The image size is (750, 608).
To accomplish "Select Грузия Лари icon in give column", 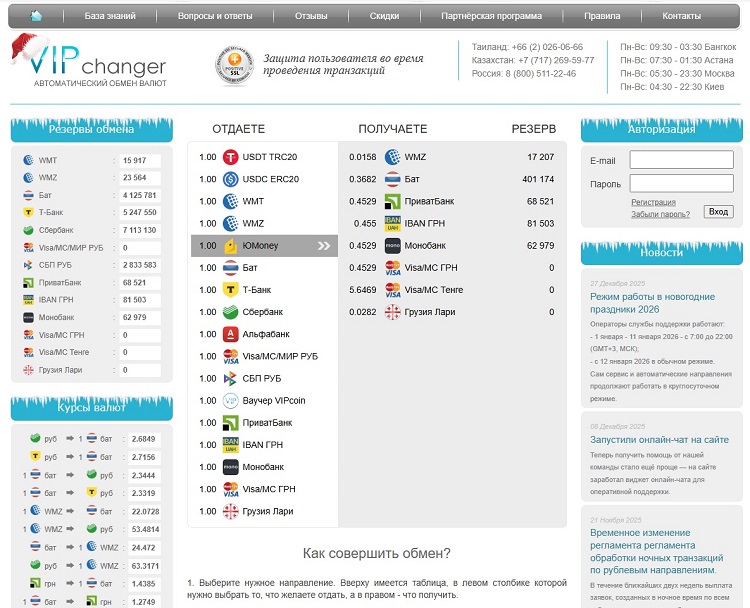I will [x=231, y=511].
